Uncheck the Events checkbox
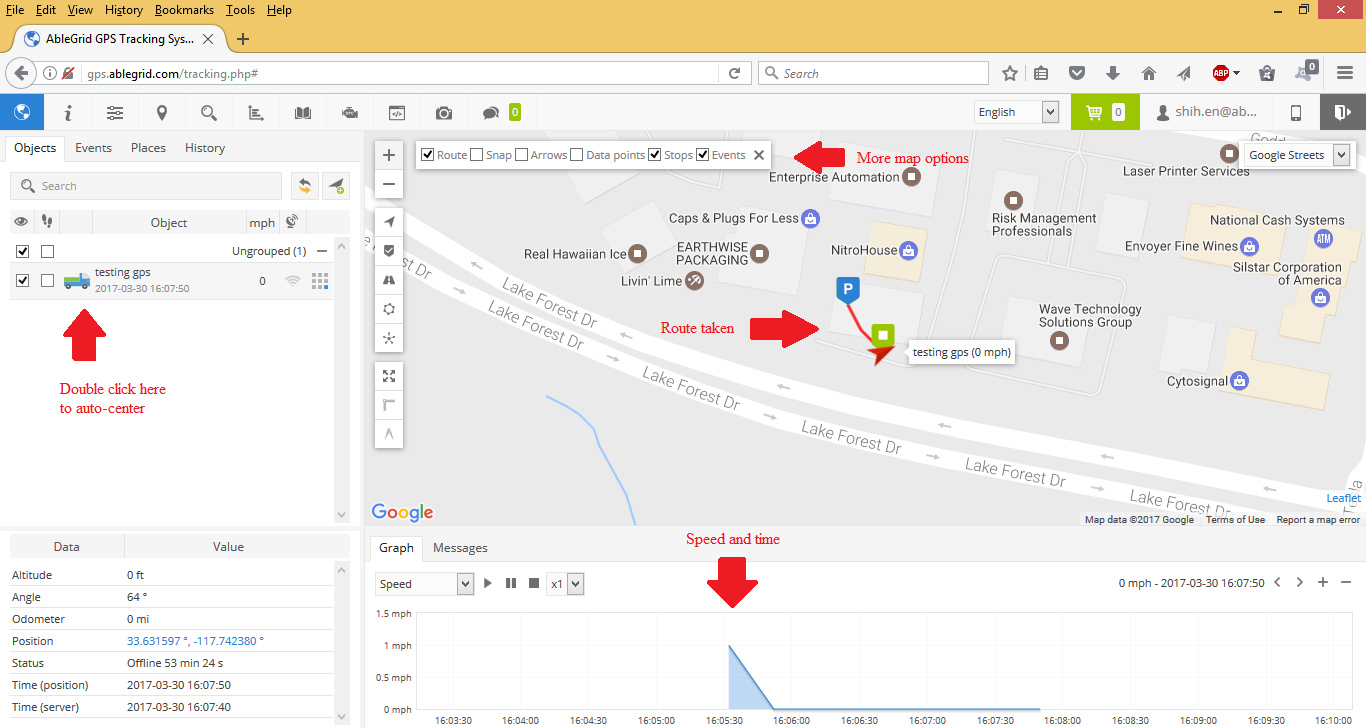 point(702,155)
